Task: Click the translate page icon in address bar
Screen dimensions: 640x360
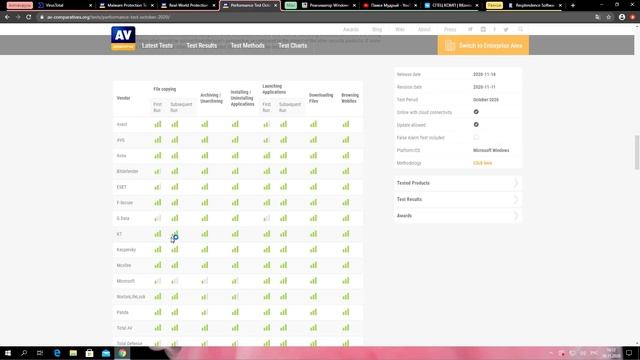Action: click(x=598, y=17)
